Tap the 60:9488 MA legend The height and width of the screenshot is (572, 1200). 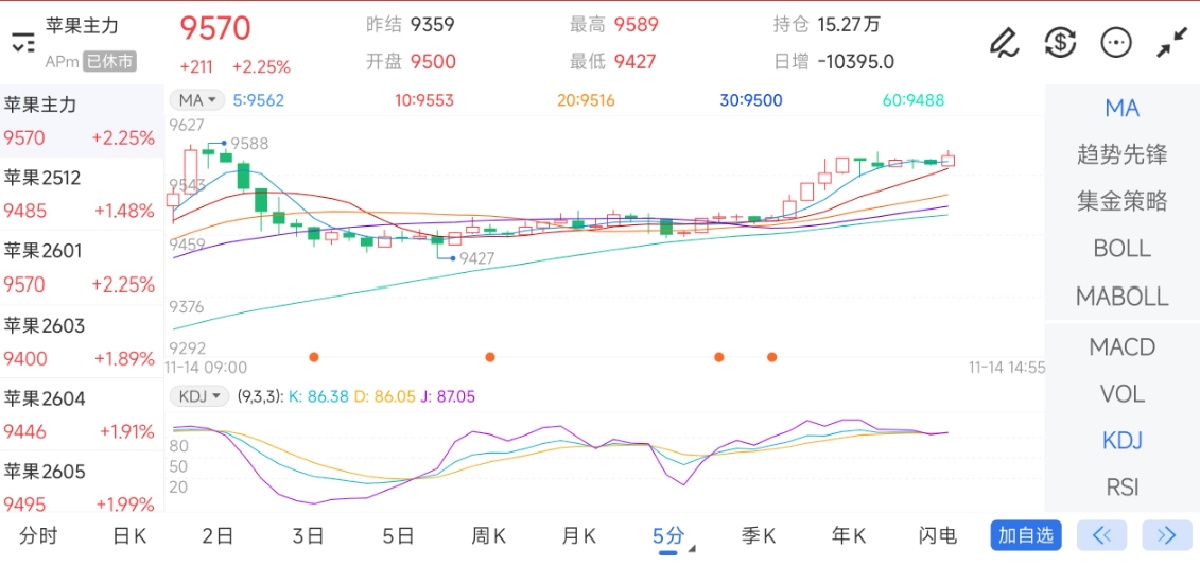pos(913,100)
